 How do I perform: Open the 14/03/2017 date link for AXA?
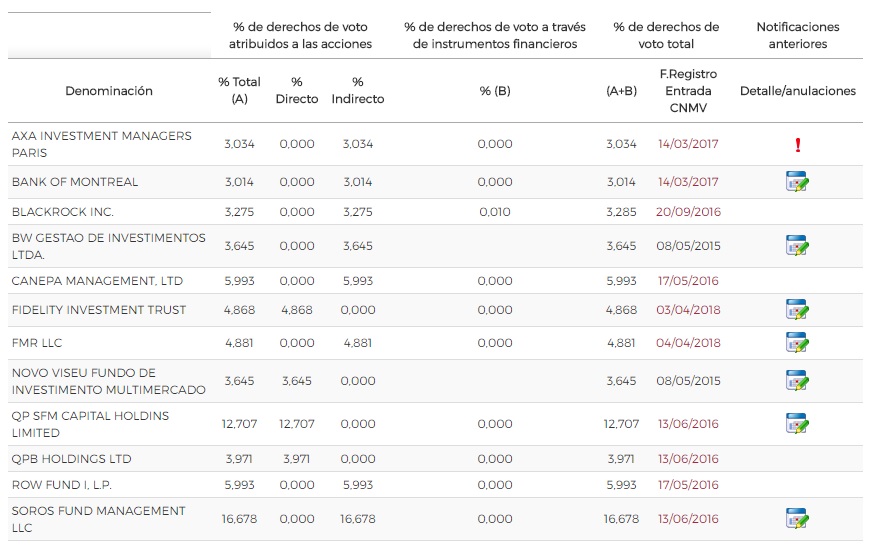click(x=688, y=144)
